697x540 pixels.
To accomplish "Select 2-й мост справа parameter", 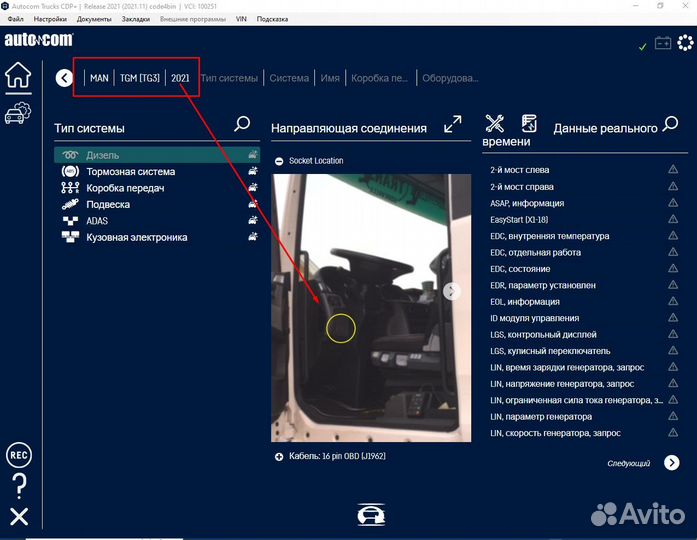I will [x=522, y=187].
